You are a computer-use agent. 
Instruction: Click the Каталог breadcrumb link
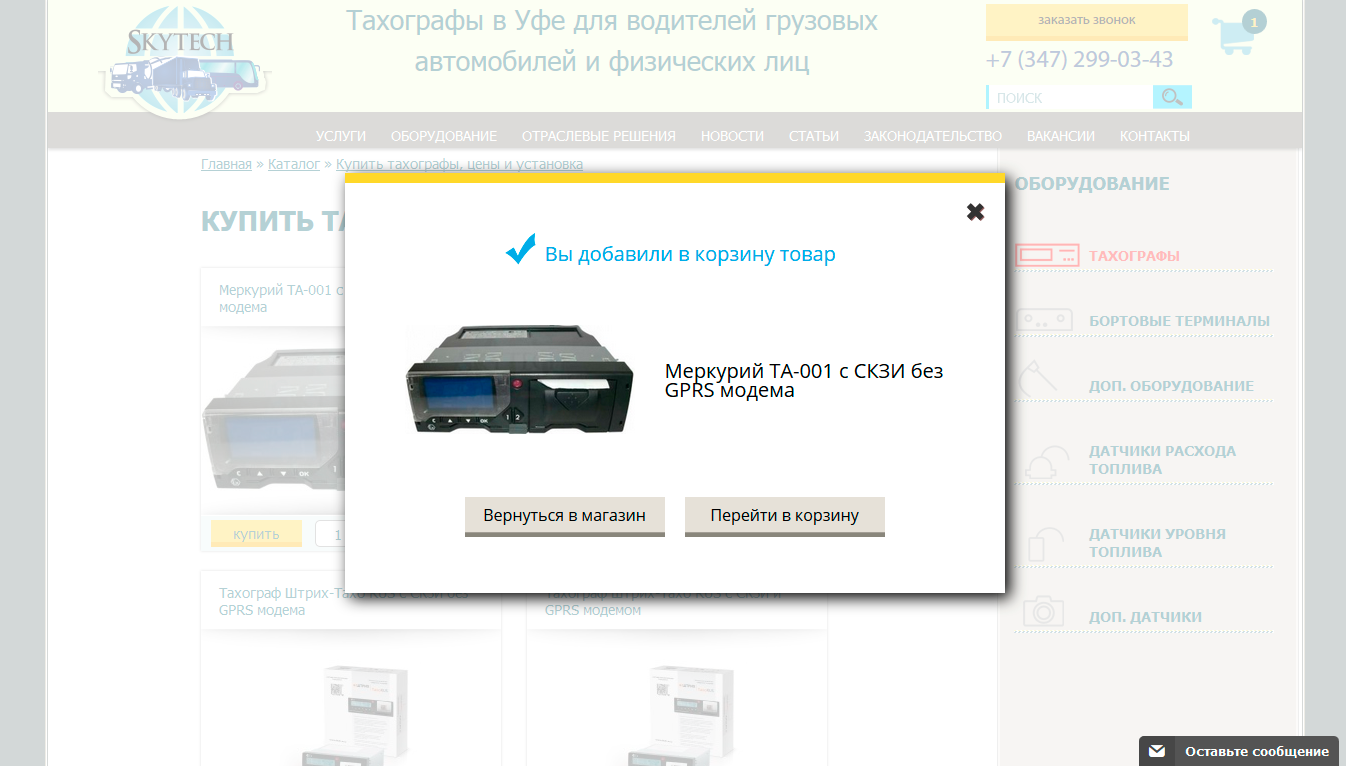[x=294, y=164]
